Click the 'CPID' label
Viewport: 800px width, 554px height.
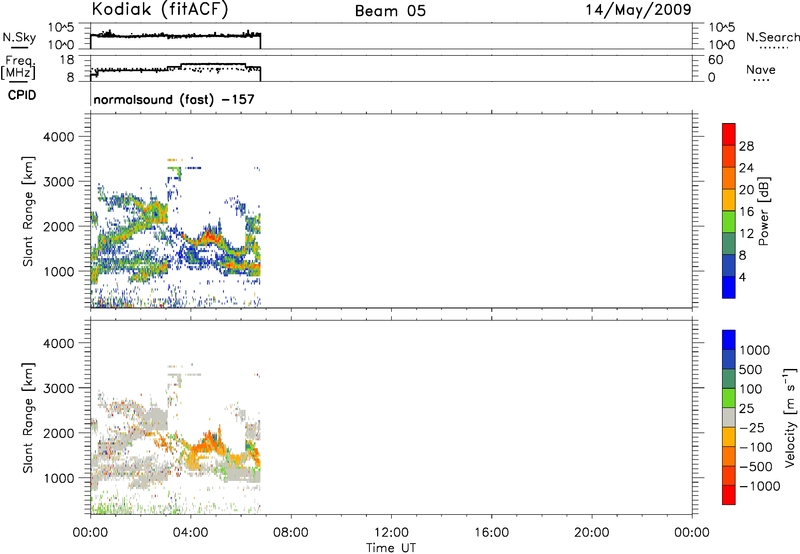tap(22, 95)
